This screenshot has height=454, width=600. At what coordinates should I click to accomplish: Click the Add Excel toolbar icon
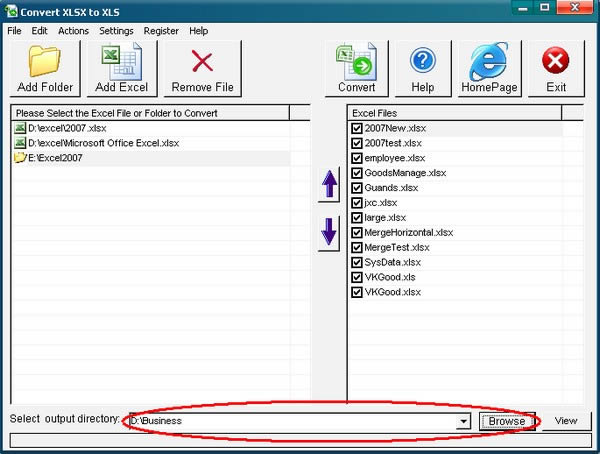coord(122,62)
